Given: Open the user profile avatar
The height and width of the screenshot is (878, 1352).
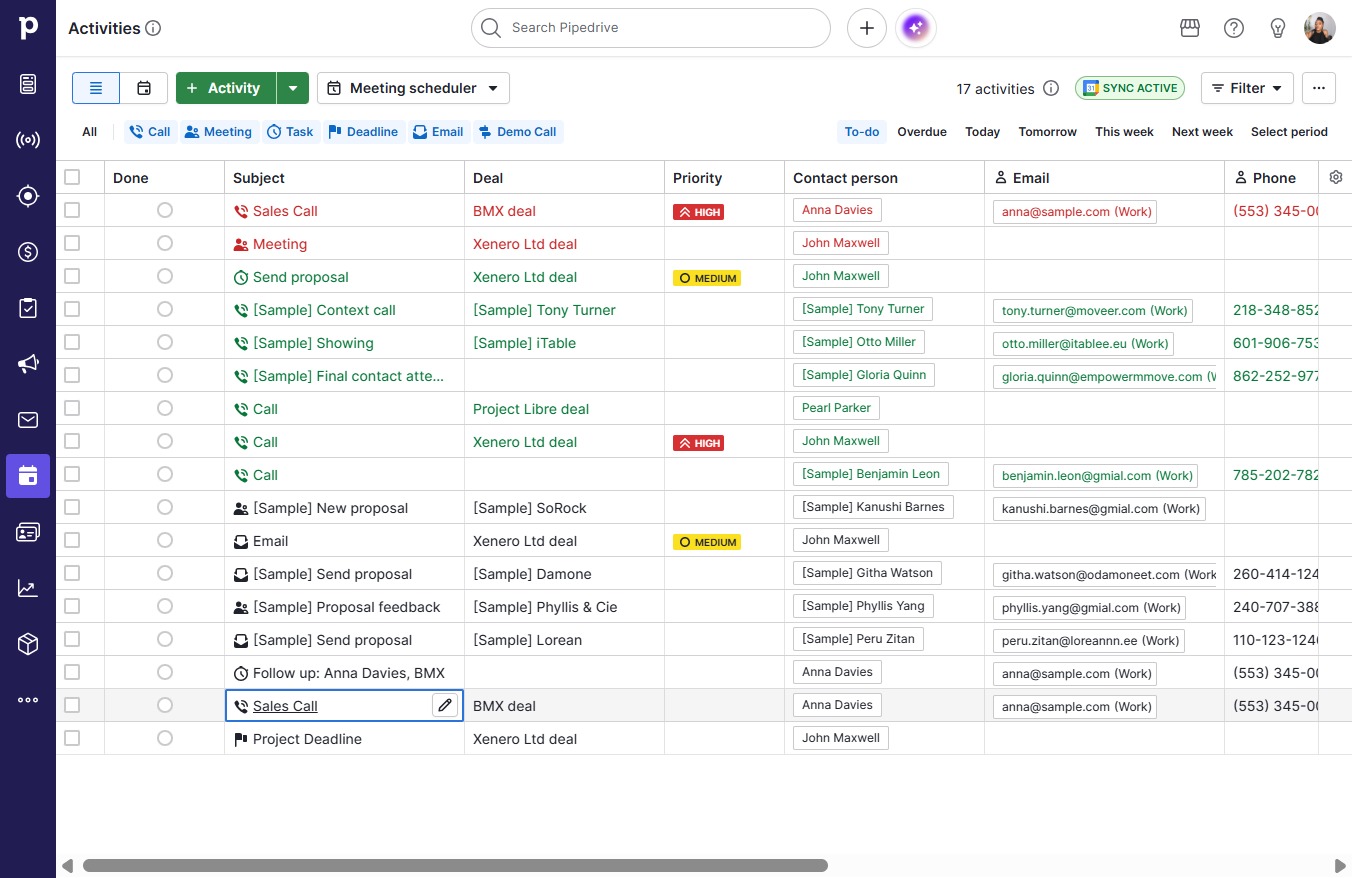Looking at the screenshot, I should (x=1320, y=28).
